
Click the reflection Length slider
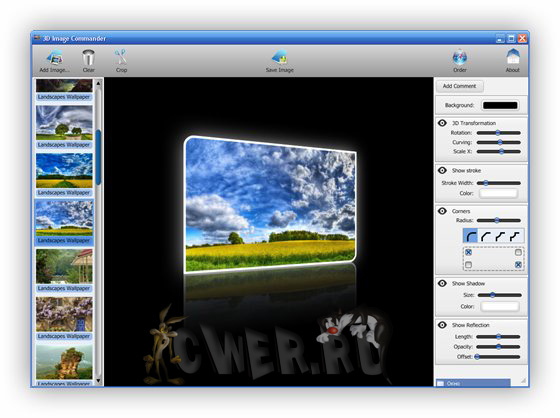[x=498, y=337]
